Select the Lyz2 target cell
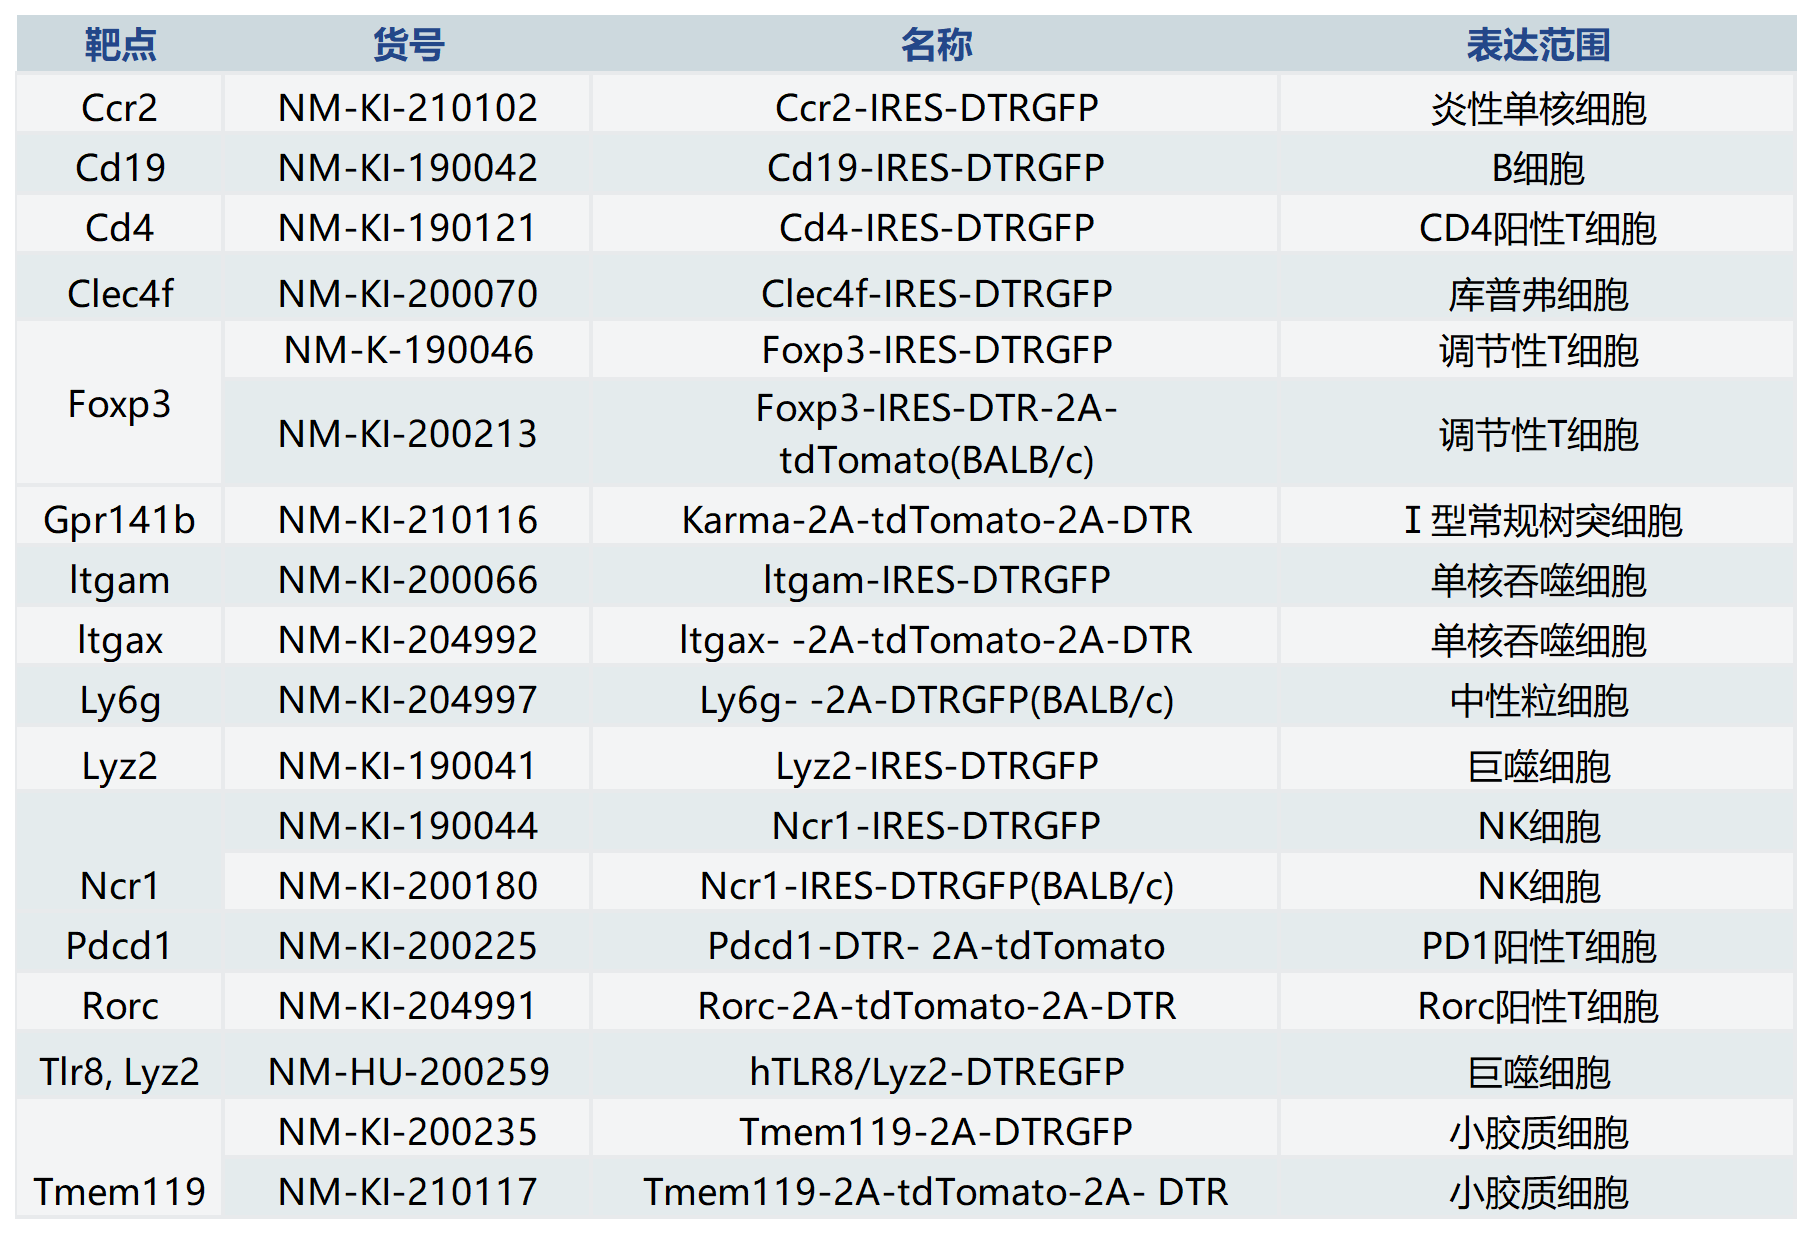 (119, 765)
